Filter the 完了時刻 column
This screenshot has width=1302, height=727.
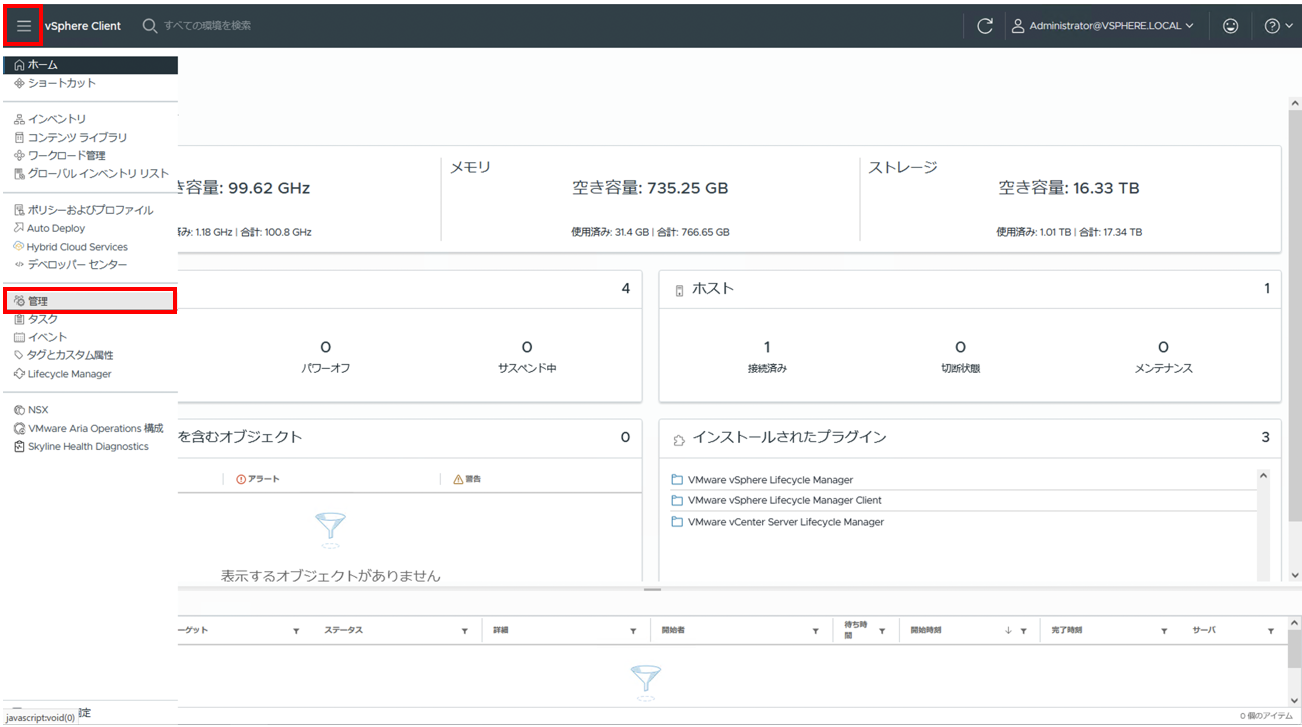point(1165,631)
